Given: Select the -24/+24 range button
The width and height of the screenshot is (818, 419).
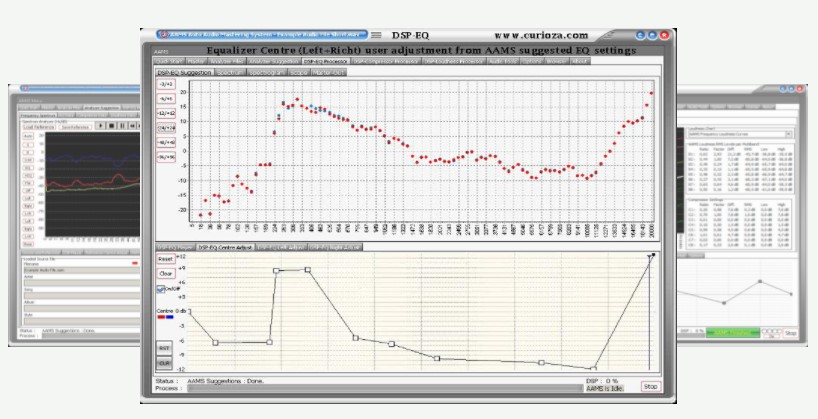Looking at the screenshot, I should coord(166,128).
